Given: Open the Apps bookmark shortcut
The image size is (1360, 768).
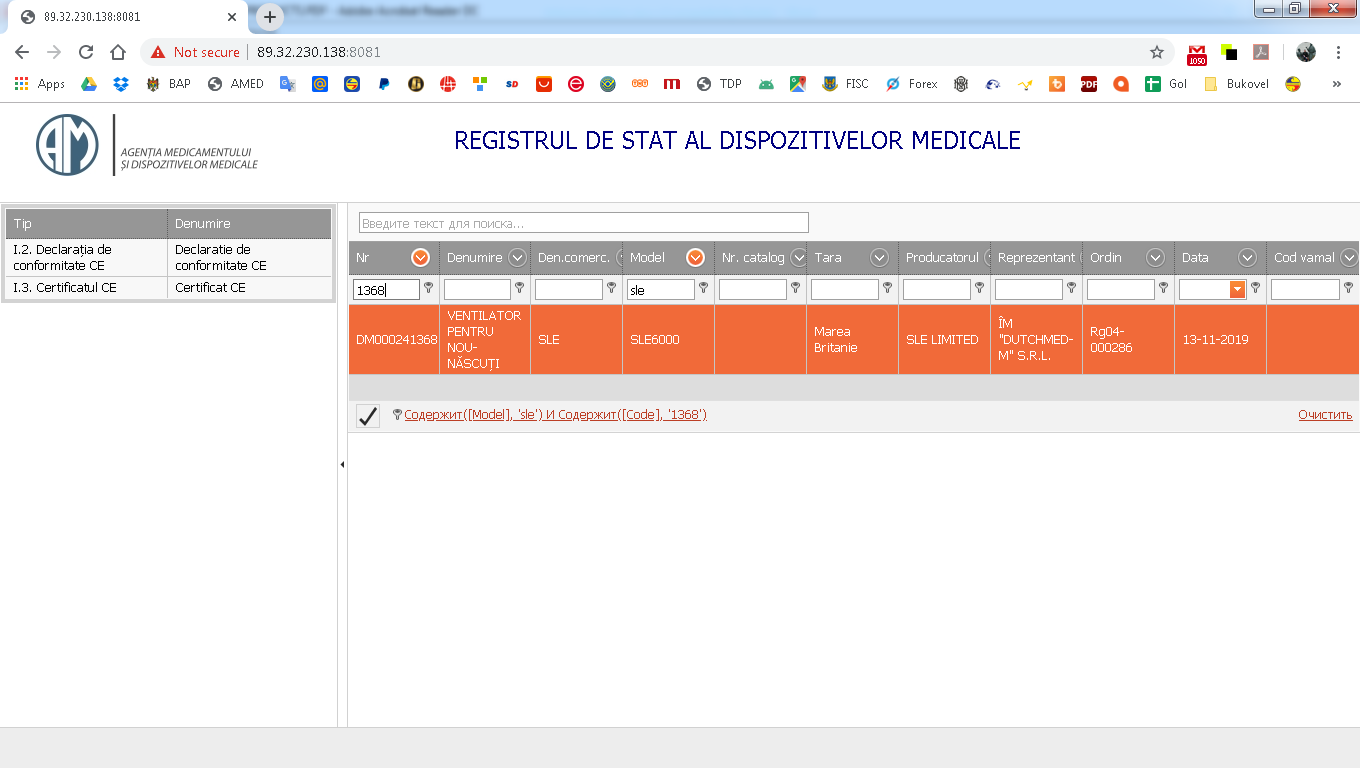Looking at the screenshot, I should pyautogui.click(x=40, y=84).
